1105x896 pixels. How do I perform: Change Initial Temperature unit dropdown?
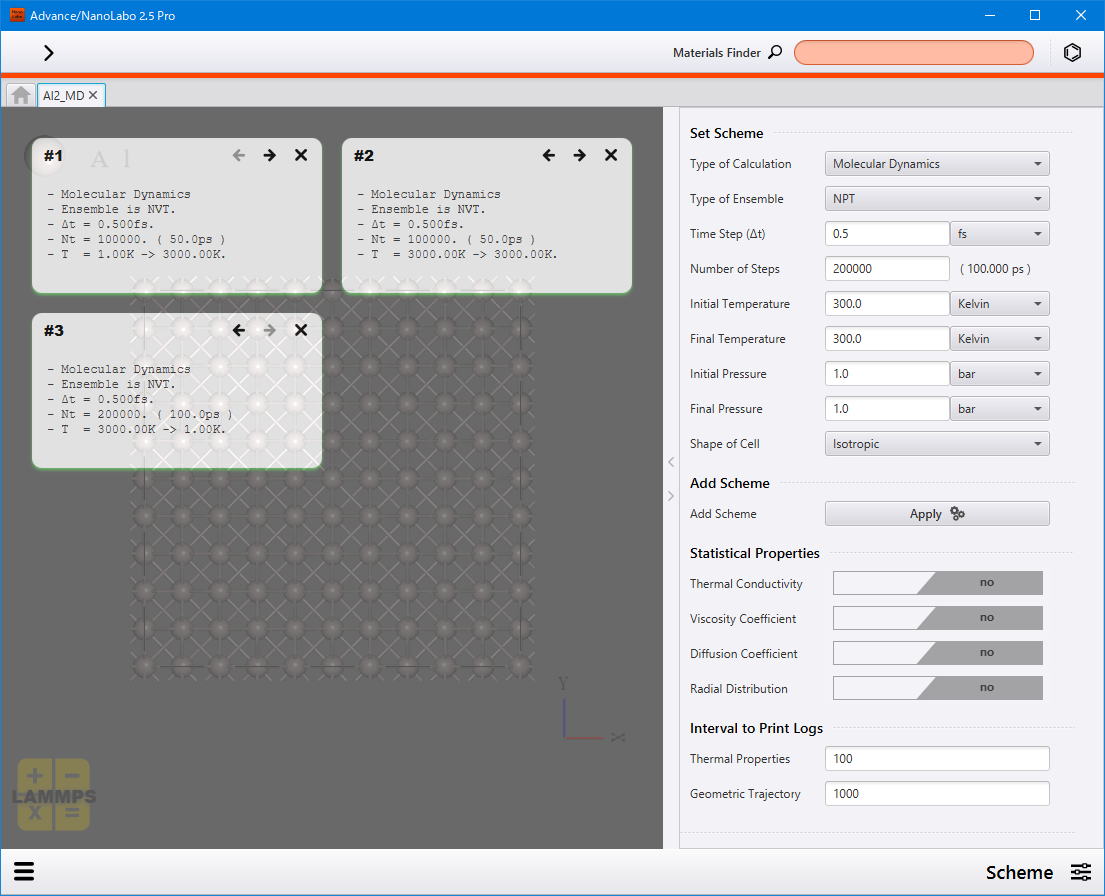tap(999, 304)
